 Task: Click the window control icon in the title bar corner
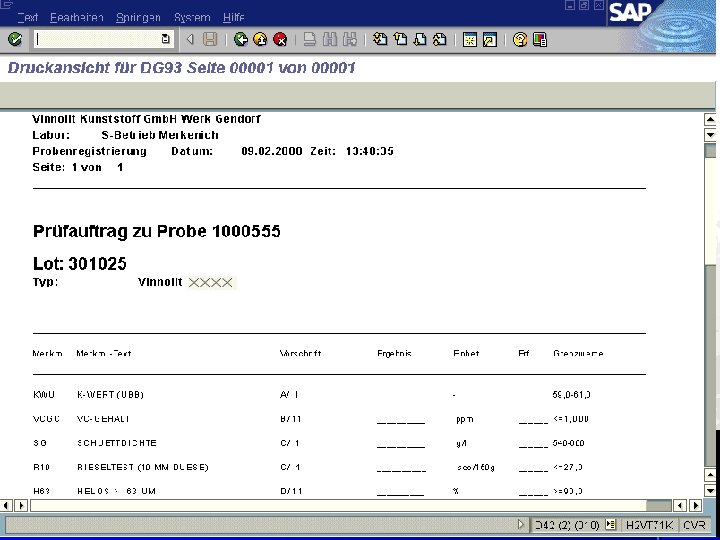(6, 4)
